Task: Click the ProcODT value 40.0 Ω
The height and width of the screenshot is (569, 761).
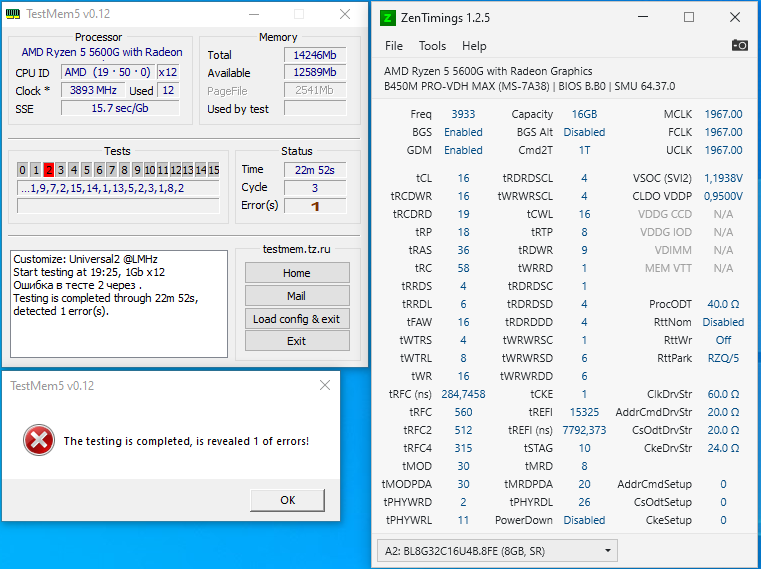Action: pos(723,304)
